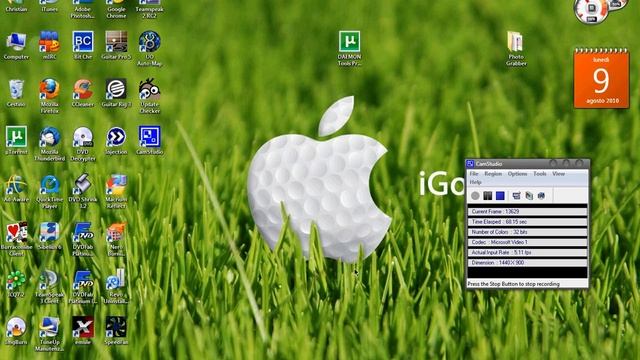Viewport: 640px width, 360px height.
Task: Select the Macrium Reflect shortcut
Action: coord(116,191)
